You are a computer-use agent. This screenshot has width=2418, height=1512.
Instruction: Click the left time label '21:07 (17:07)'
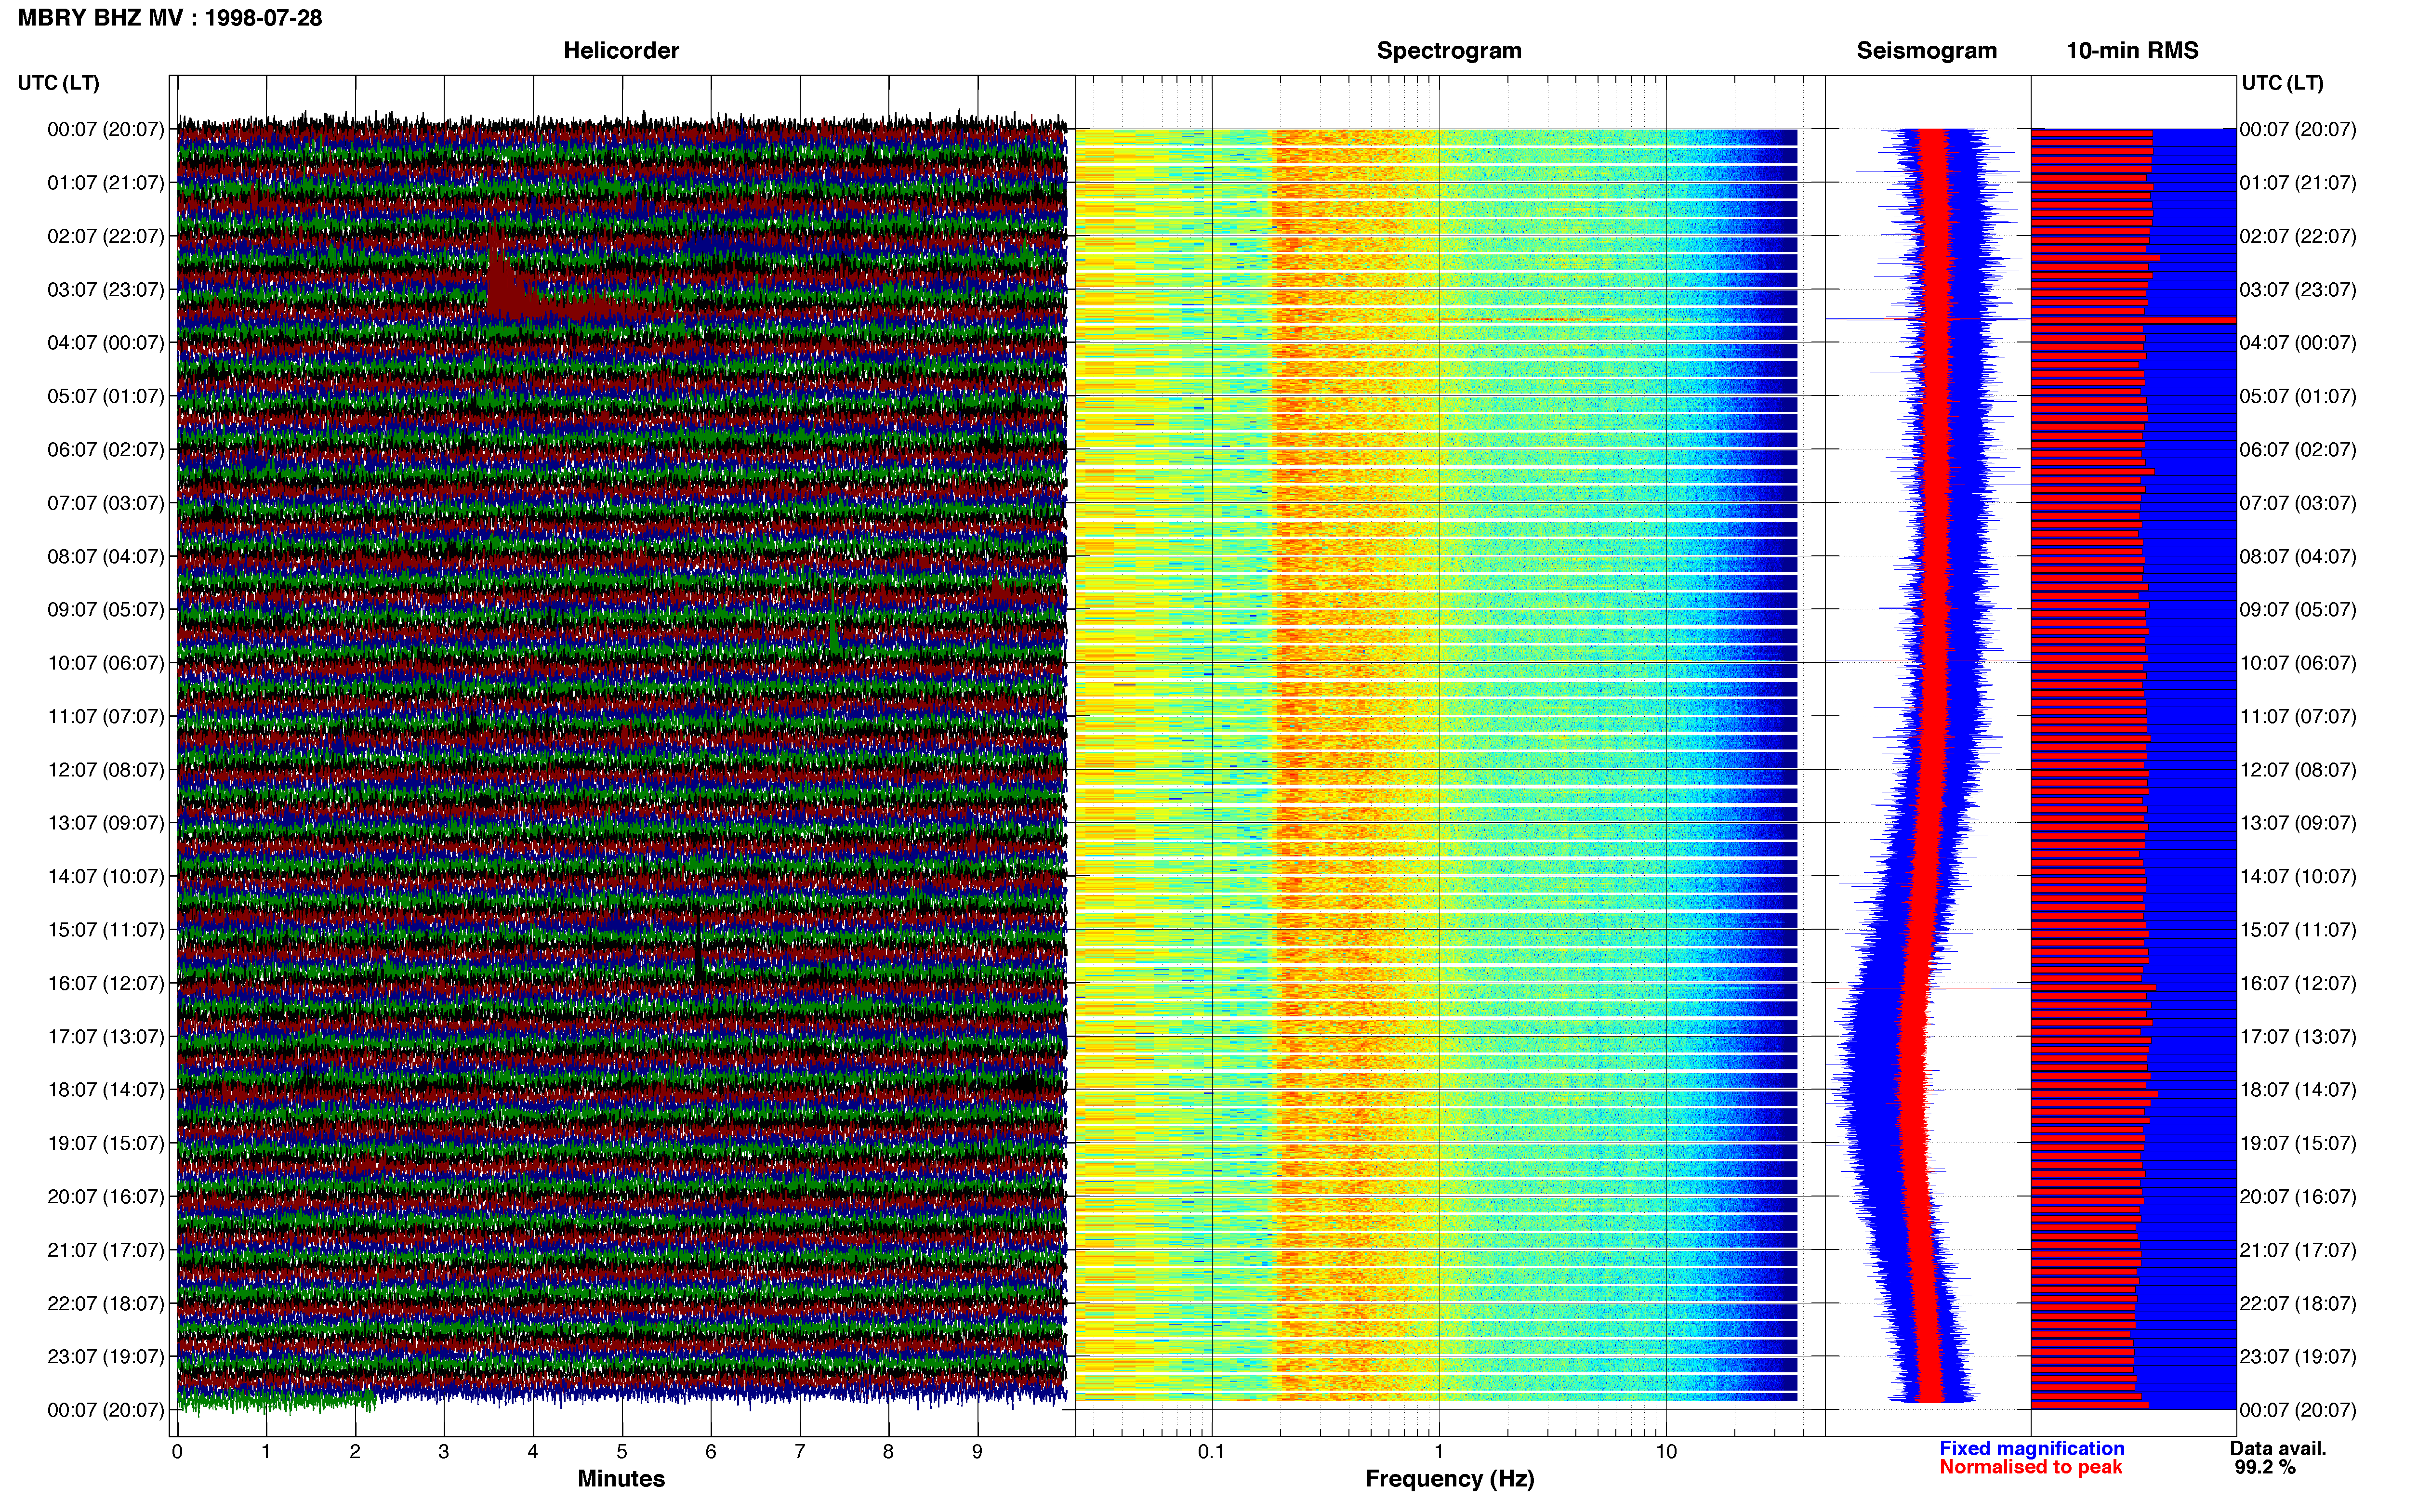(106, 1250)
